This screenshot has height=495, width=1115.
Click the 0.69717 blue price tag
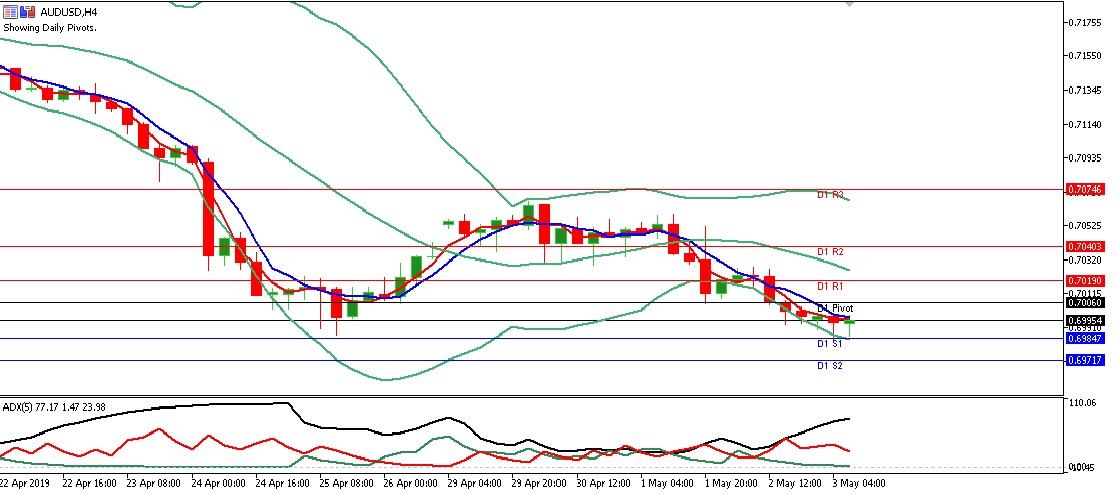tap(1085, 361)
